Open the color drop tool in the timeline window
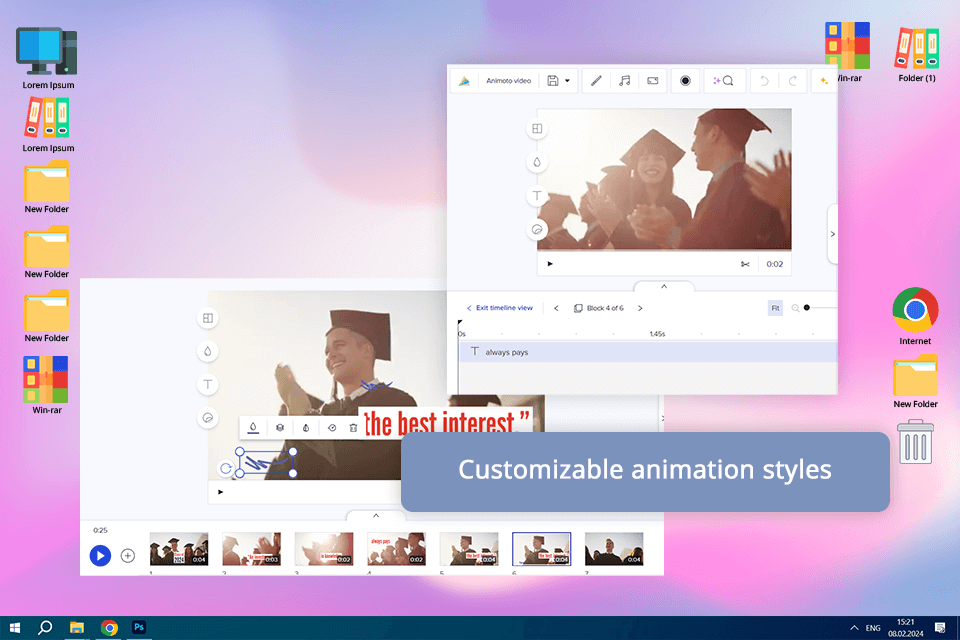Screen dimensions: 960x640 coord(537,162)
